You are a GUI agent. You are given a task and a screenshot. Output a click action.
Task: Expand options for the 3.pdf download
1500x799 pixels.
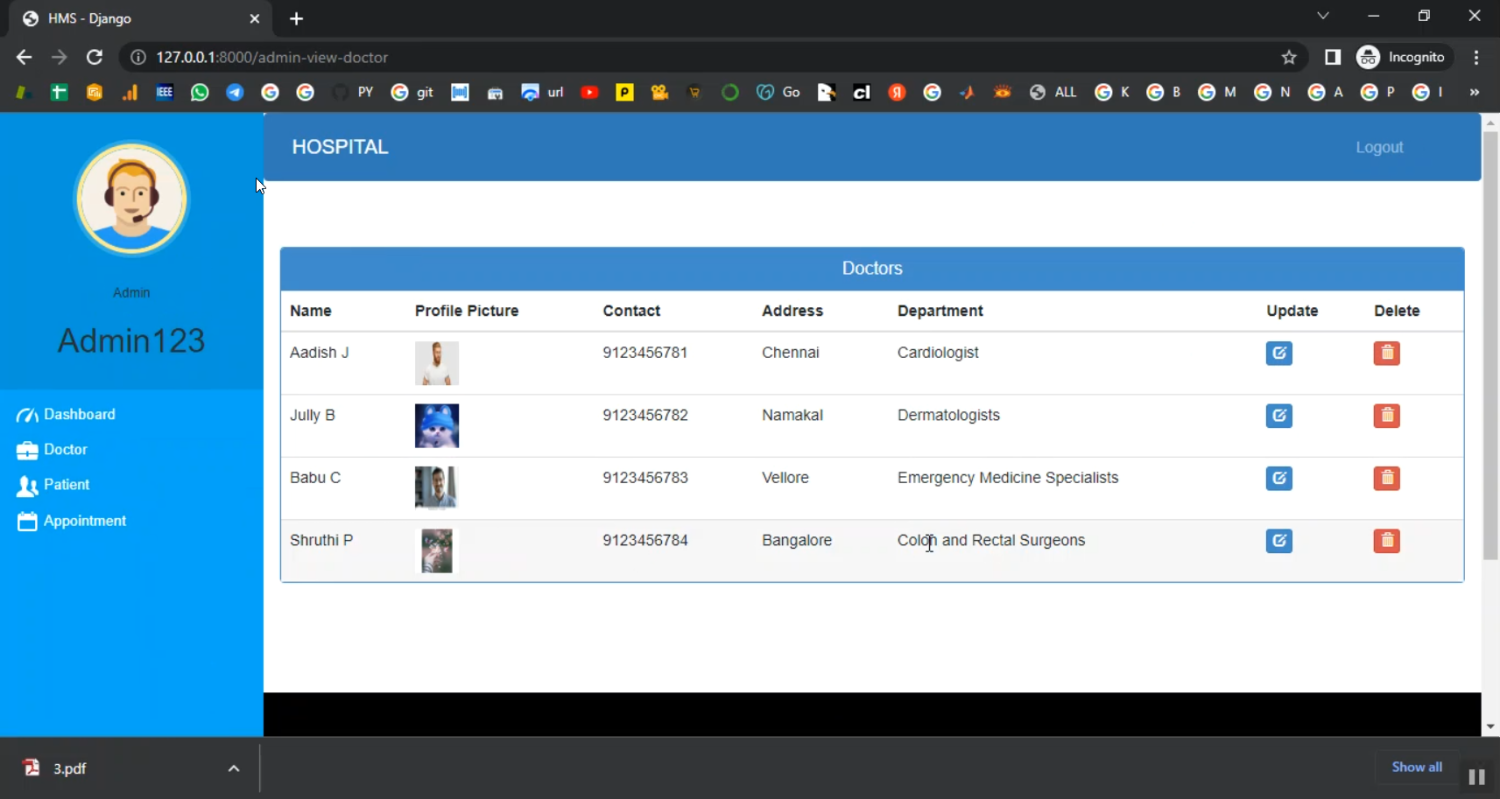point(233,768)
